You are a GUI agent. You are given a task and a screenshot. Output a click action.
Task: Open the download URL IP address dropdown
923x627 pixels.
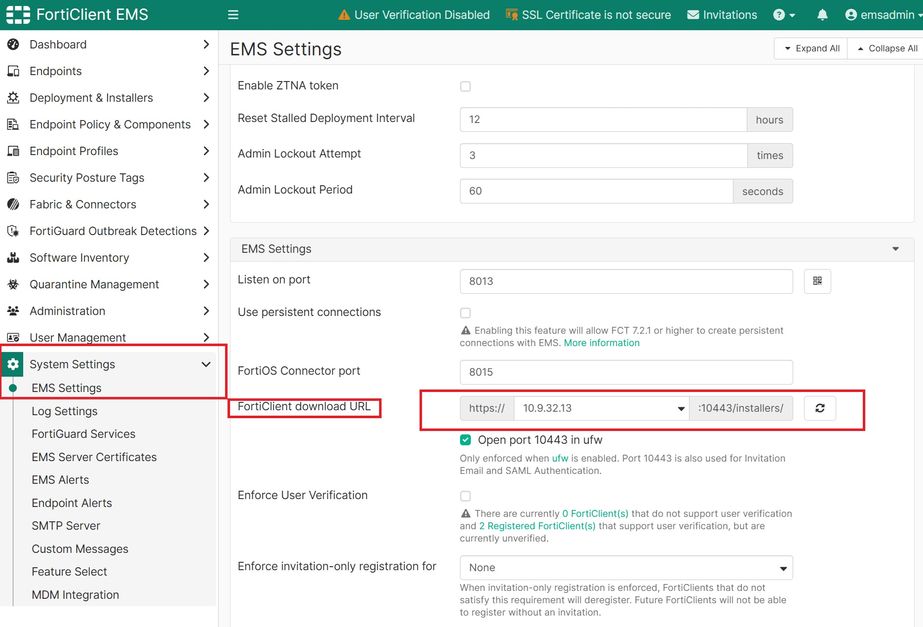tap(601, 408)
